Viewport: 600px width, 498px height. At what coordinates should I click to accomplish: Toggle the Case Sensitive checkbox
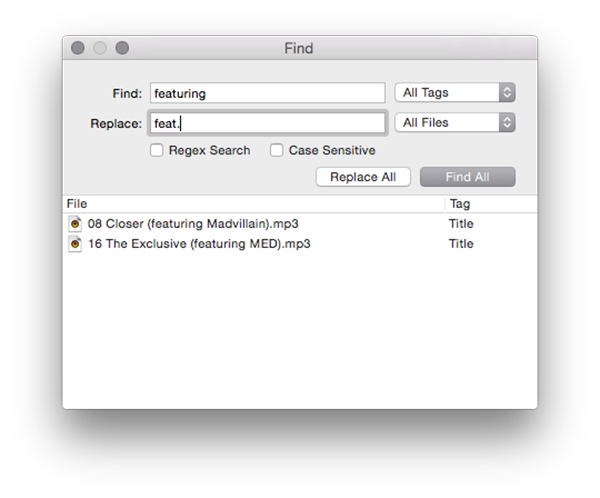pos(275,151)
